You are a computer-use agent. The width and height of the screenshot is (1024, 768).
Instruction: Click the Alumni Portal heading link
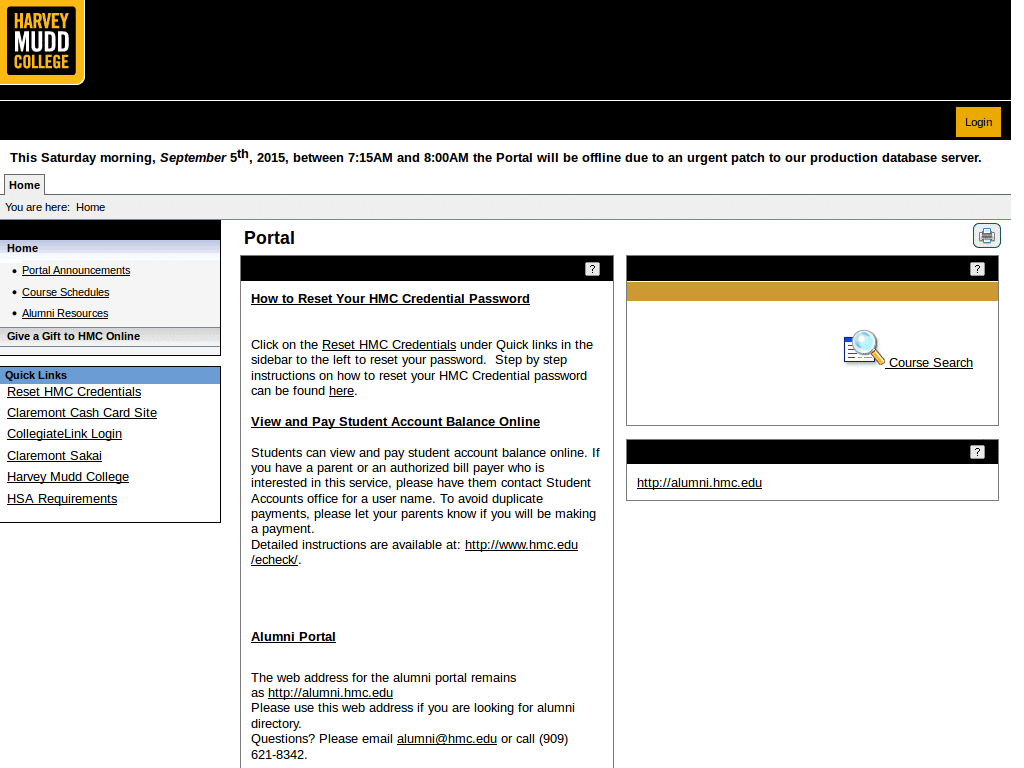293,637
